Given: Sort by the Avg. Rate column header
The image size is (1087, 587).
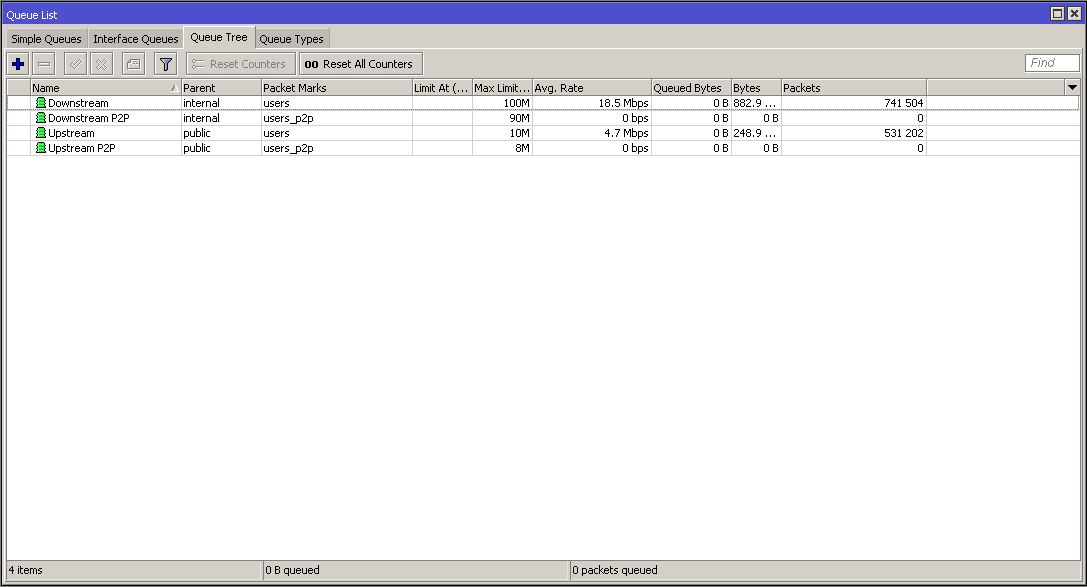Looking at the screenshot, I should (x=591, y=88).
